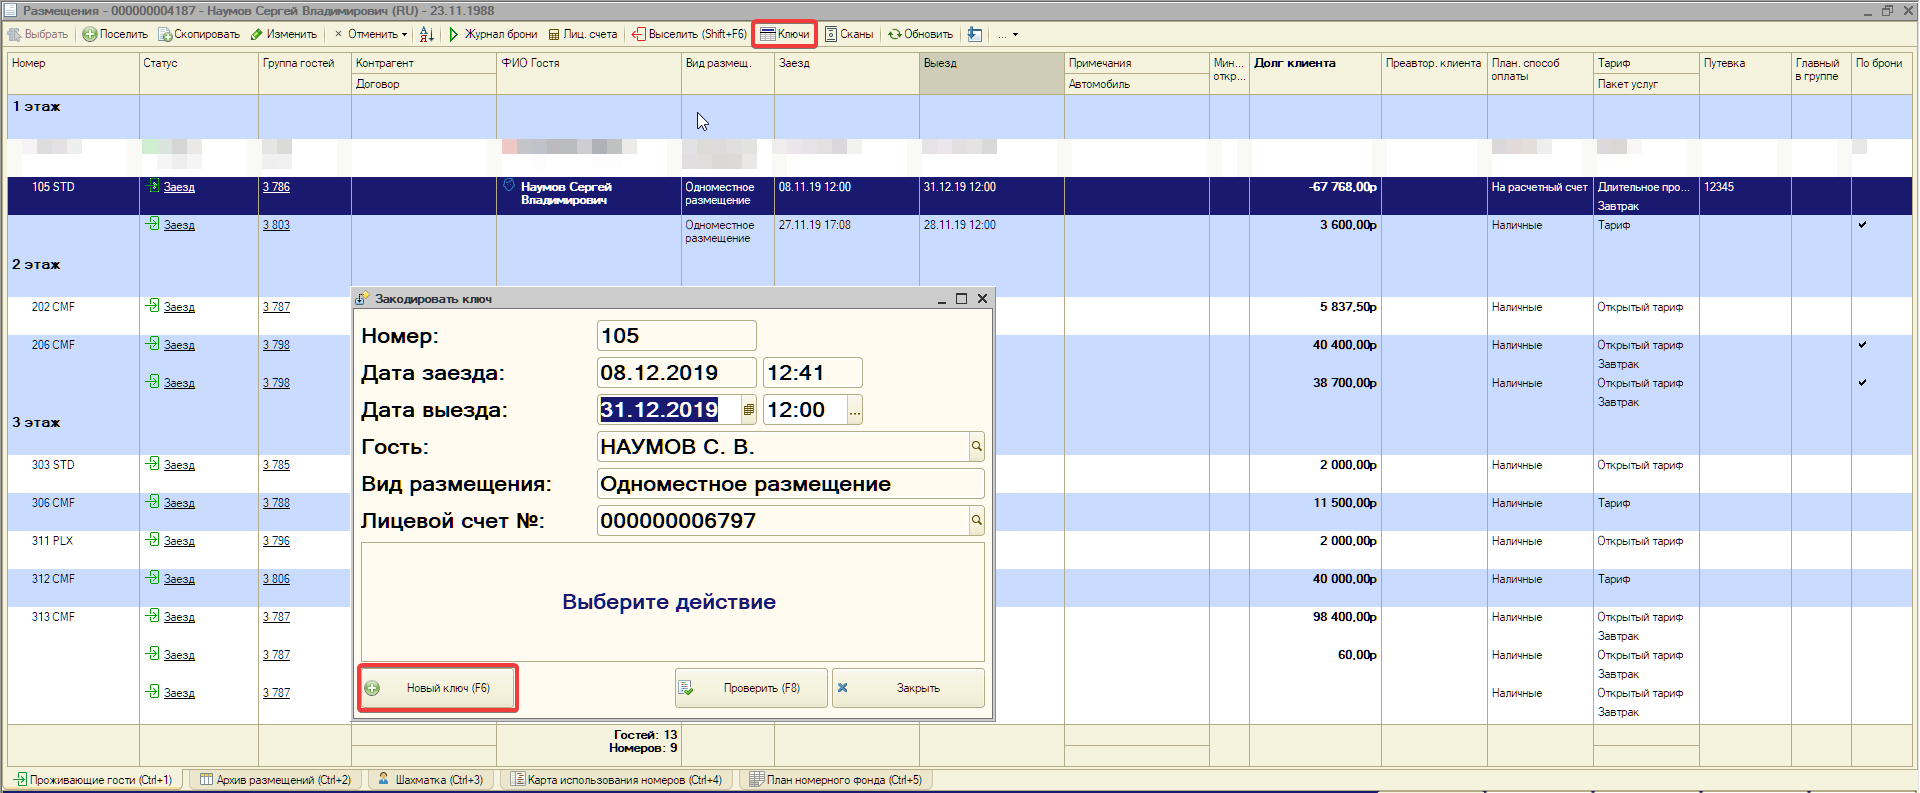
Task: Click the Номер field showing 105
Action: pyautogui.click(x=676, y=336)
